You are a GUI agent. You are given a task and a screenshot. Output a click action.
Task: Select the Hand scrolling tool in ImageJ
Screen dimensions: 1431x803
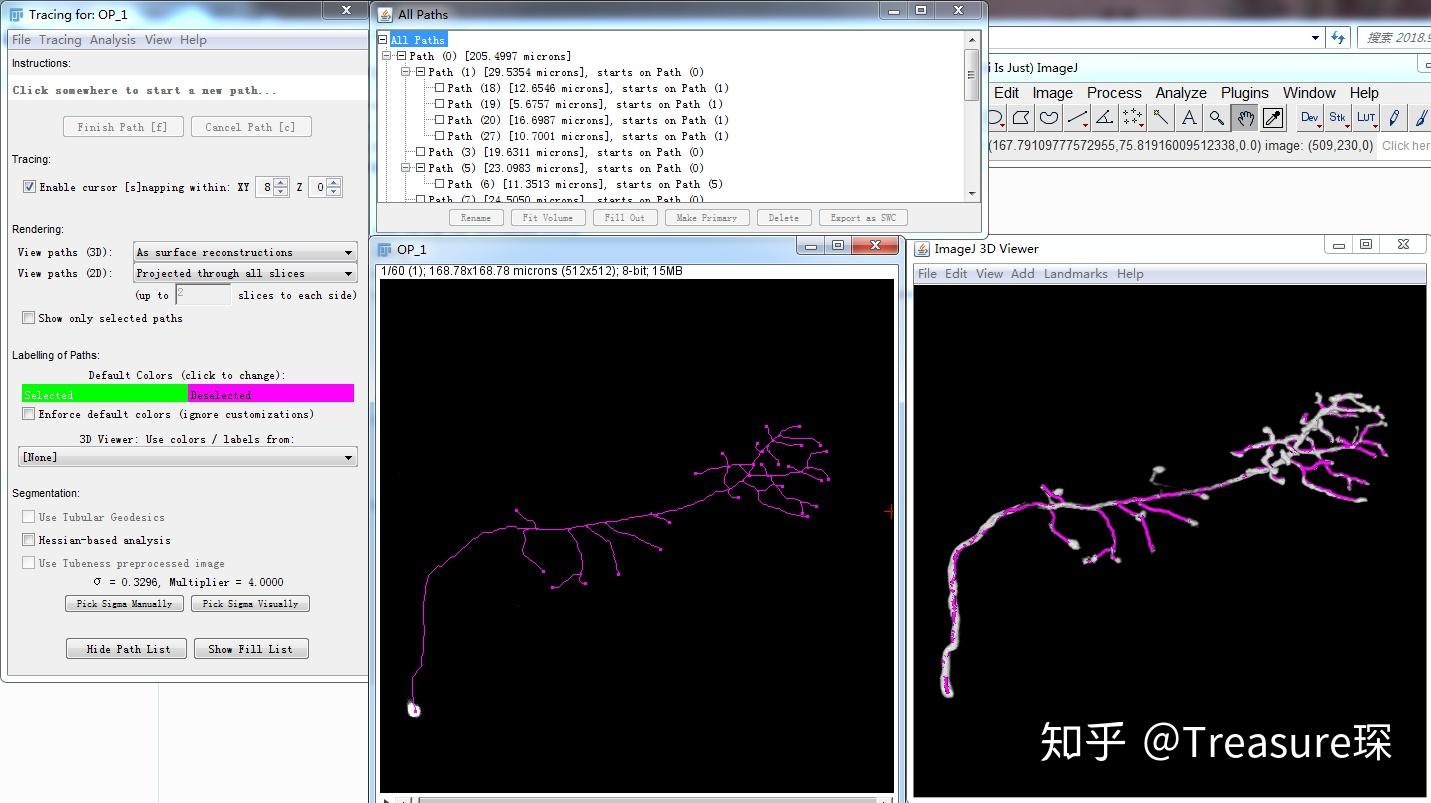(x=1246, y=118)
